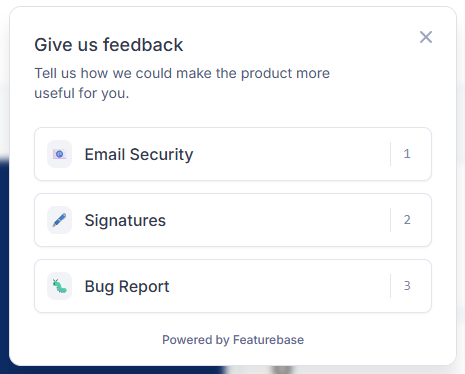Click empty space in Signatures row
The width and height of the screenshot is (465, 374).
277,220
